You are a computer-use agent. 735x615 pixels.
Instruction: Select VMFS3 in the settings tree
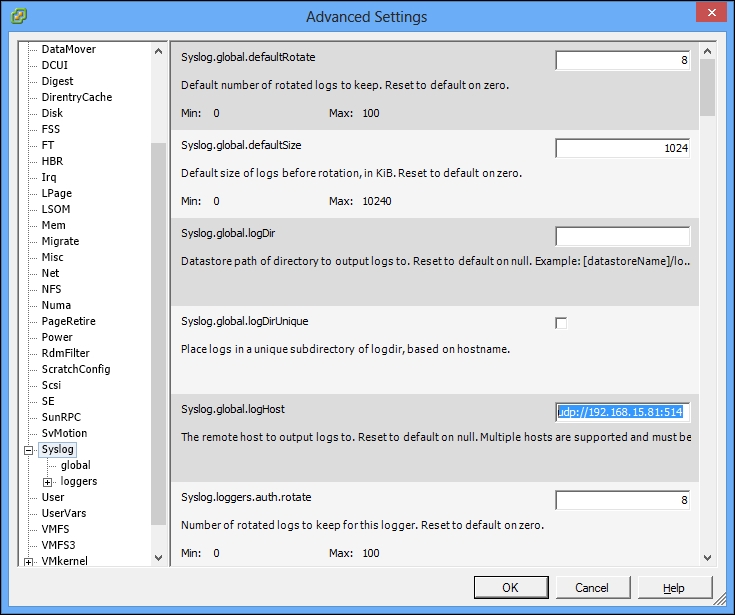58,545
